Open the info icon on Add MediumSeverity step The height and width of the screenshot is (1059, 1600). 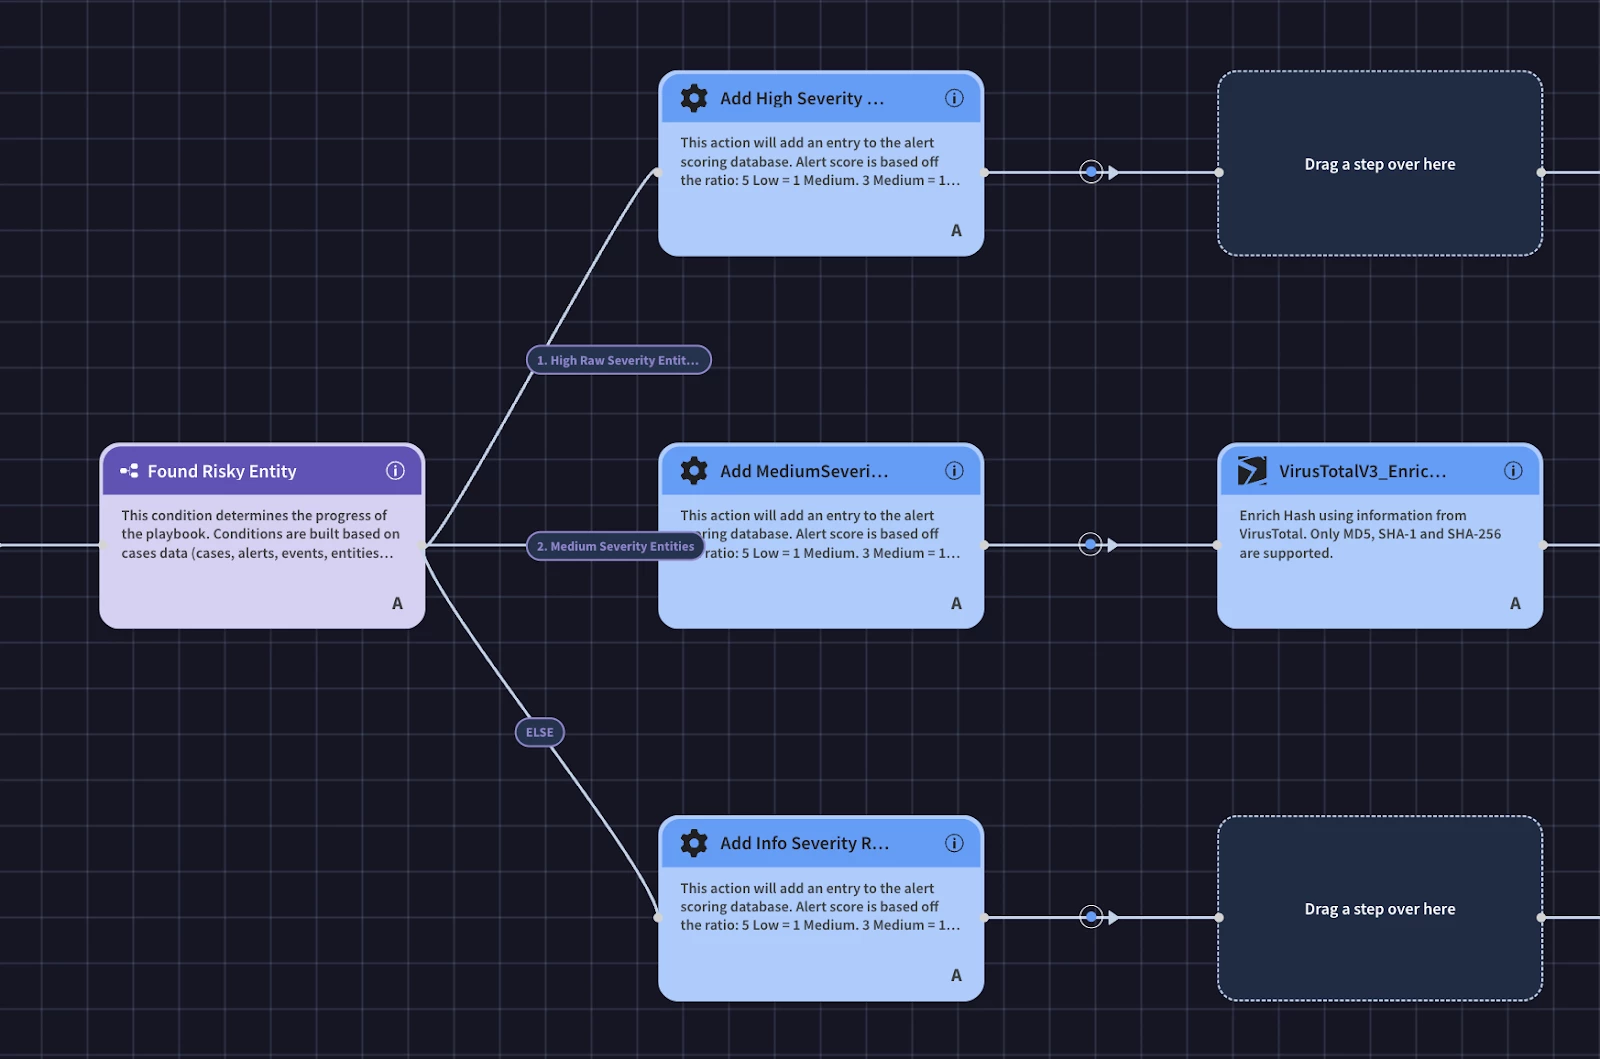954,470
